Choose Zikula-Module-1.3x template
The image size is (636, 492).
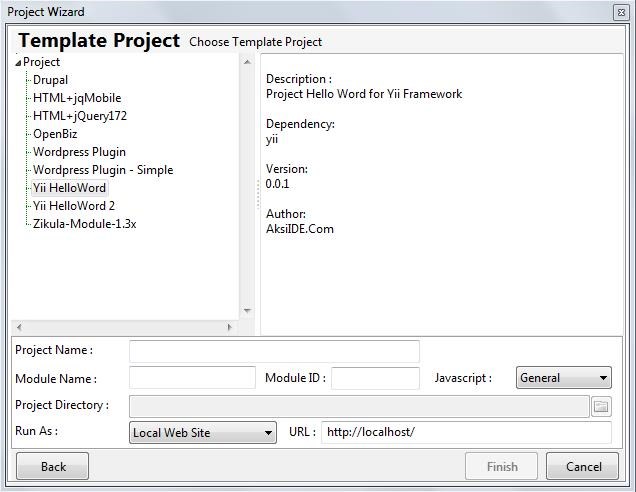coord(84,224)
